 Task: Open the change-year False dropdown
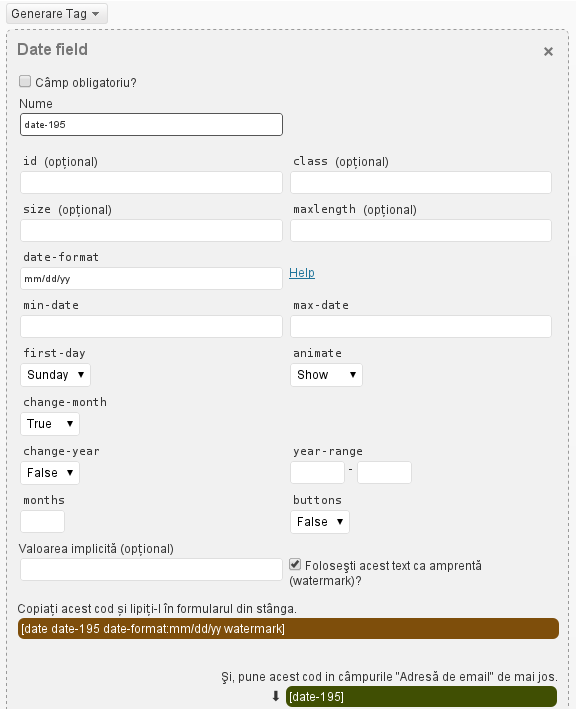50,473
